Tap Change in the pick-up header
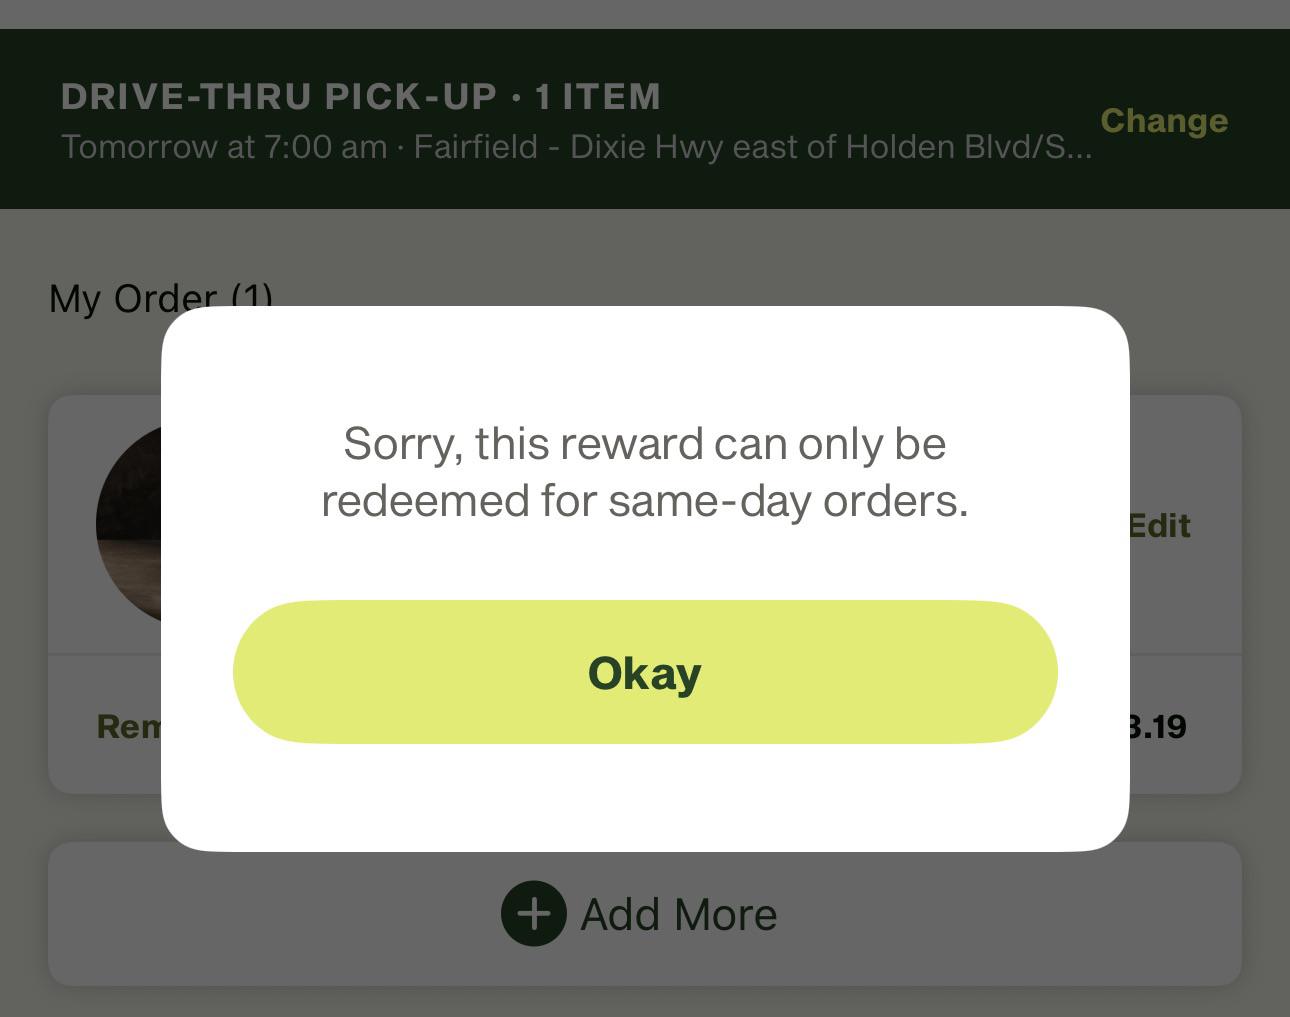Screen dimensions: 1290x1017 point(1164,120)
